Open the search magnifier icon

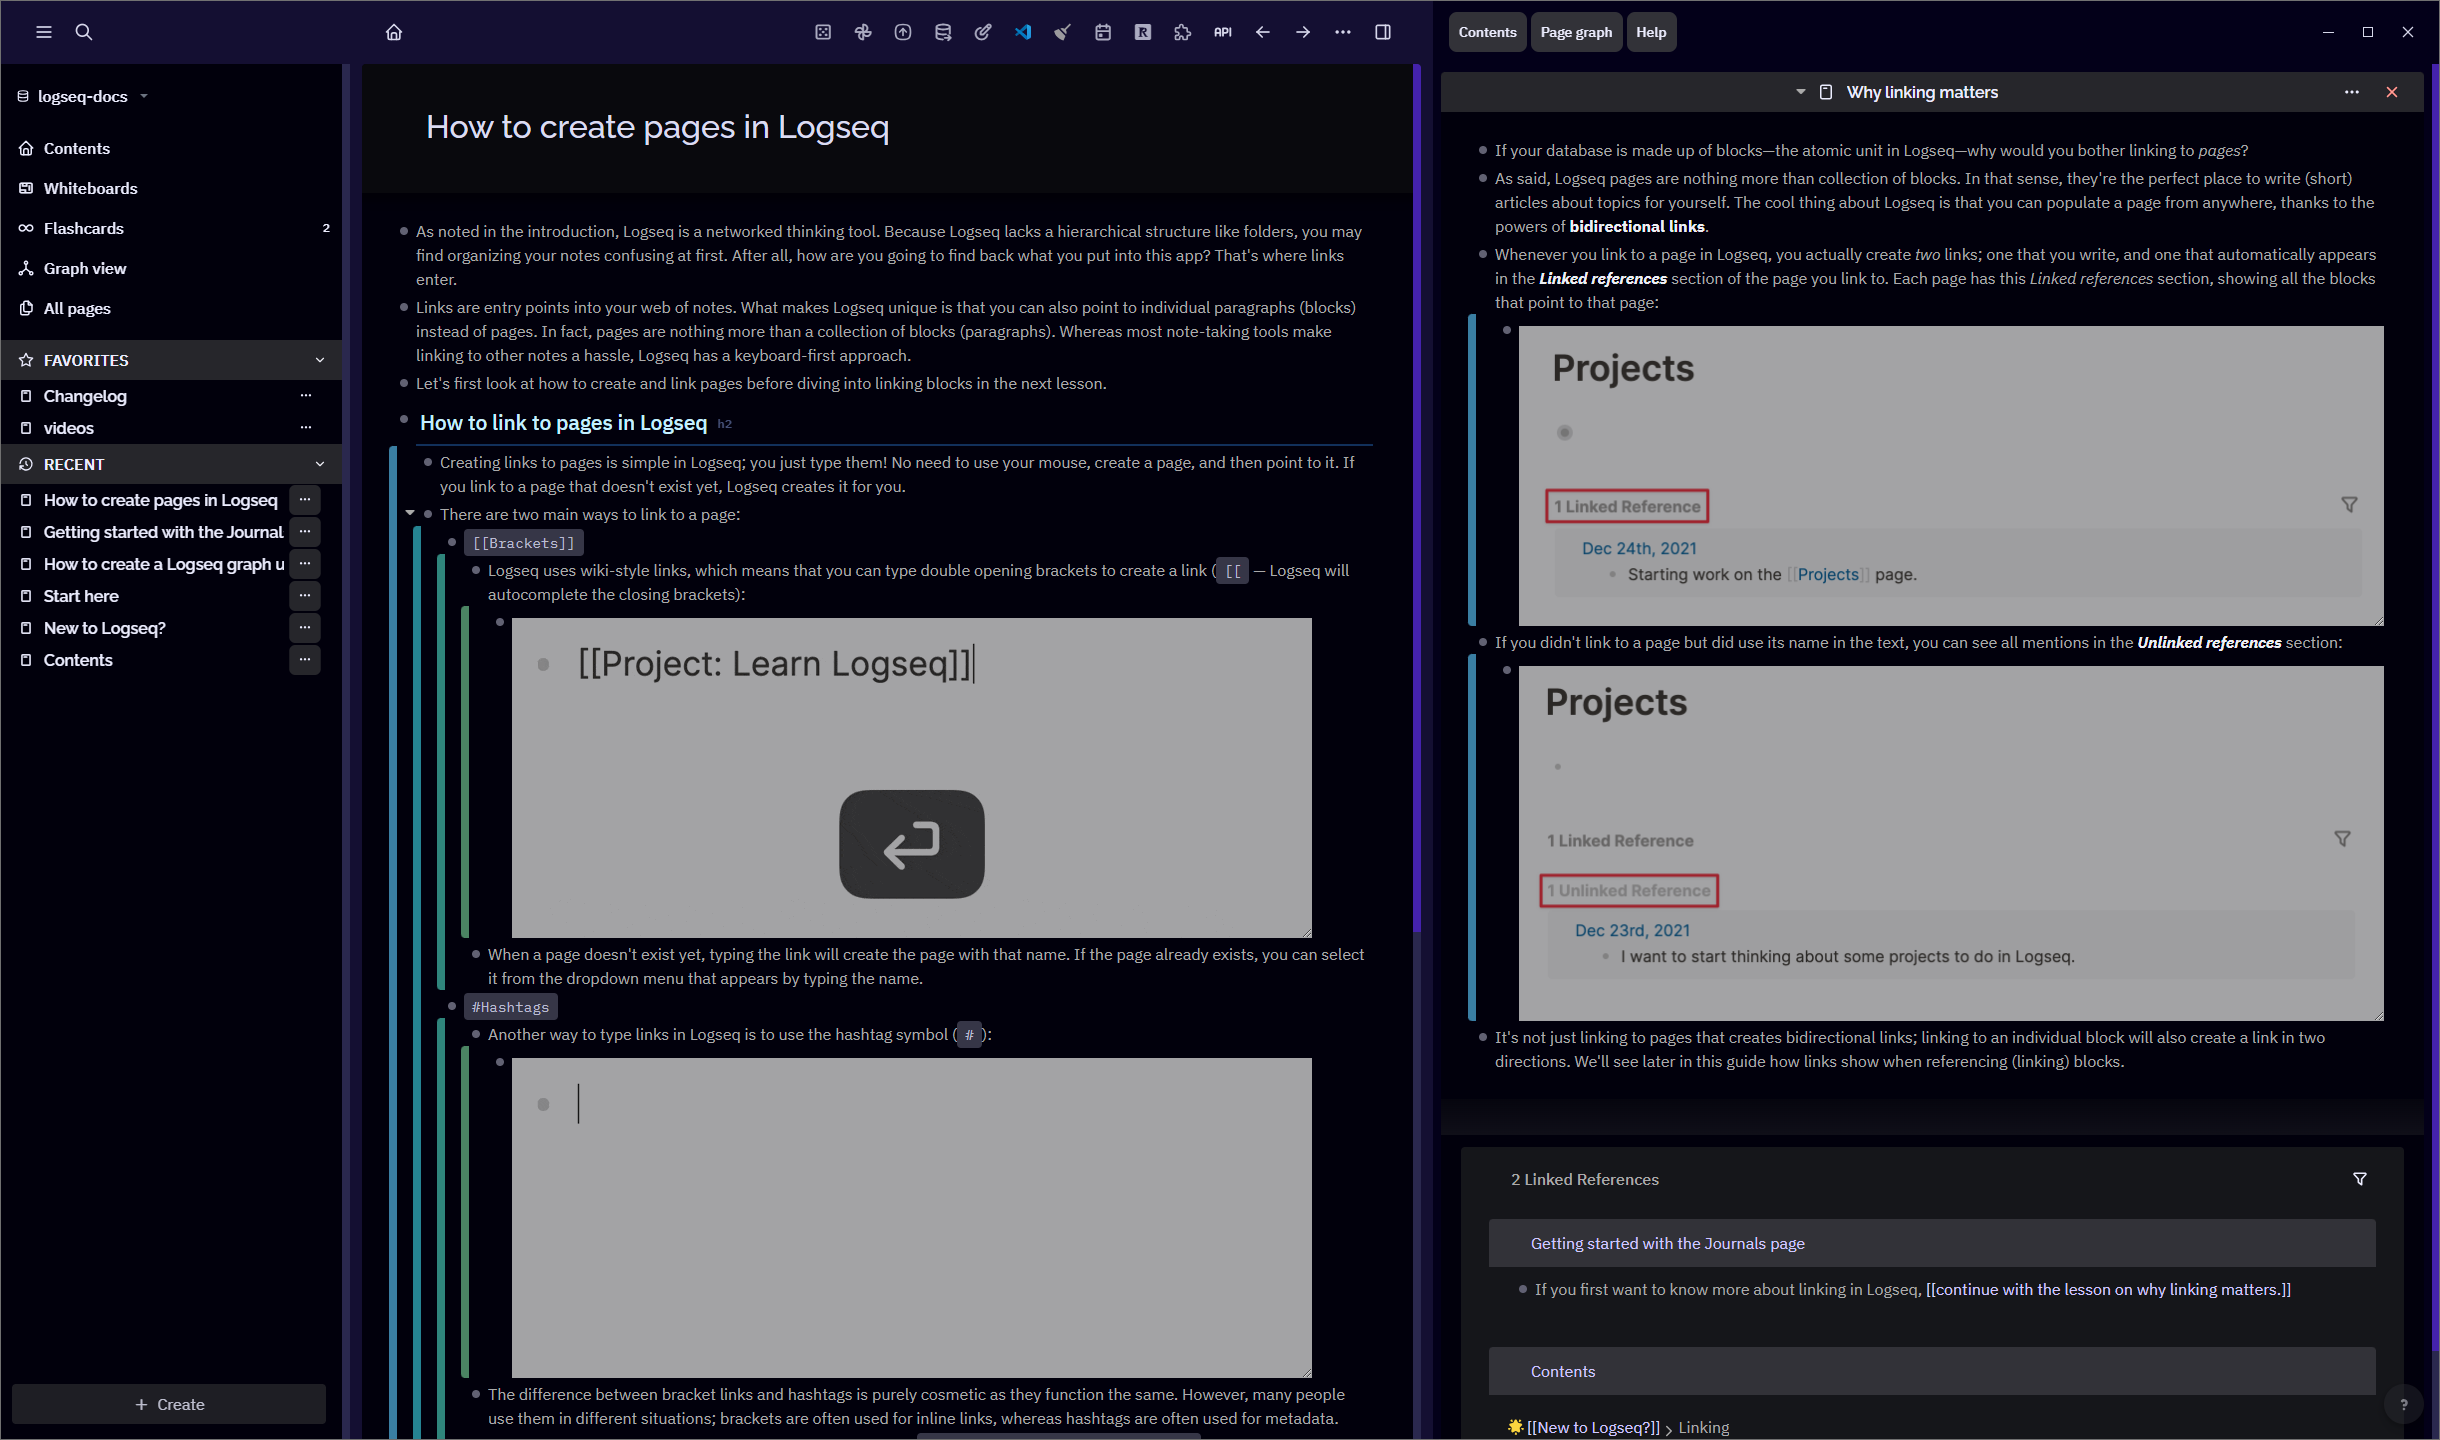click(x=84, y=32)
